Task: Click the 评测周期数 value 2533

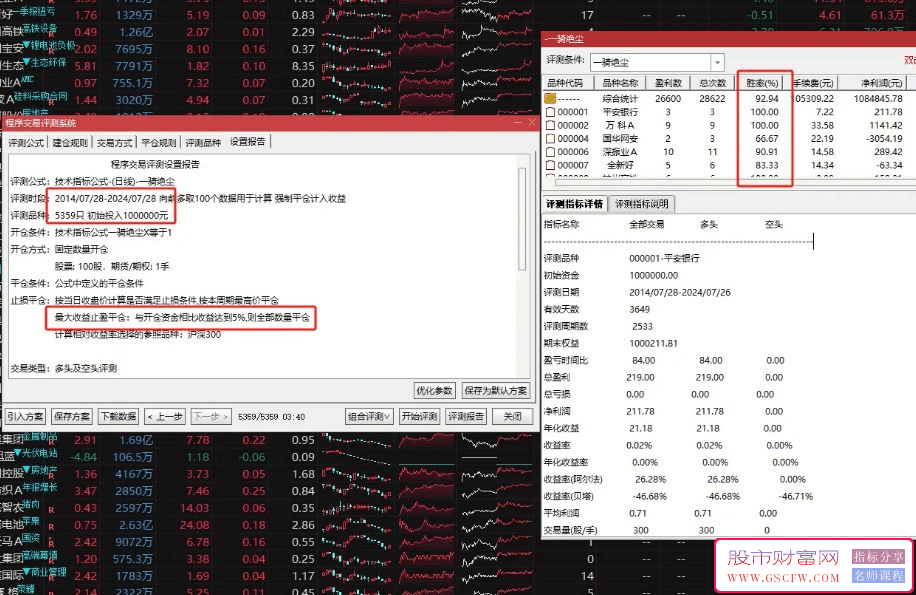Action: [643, 326]
